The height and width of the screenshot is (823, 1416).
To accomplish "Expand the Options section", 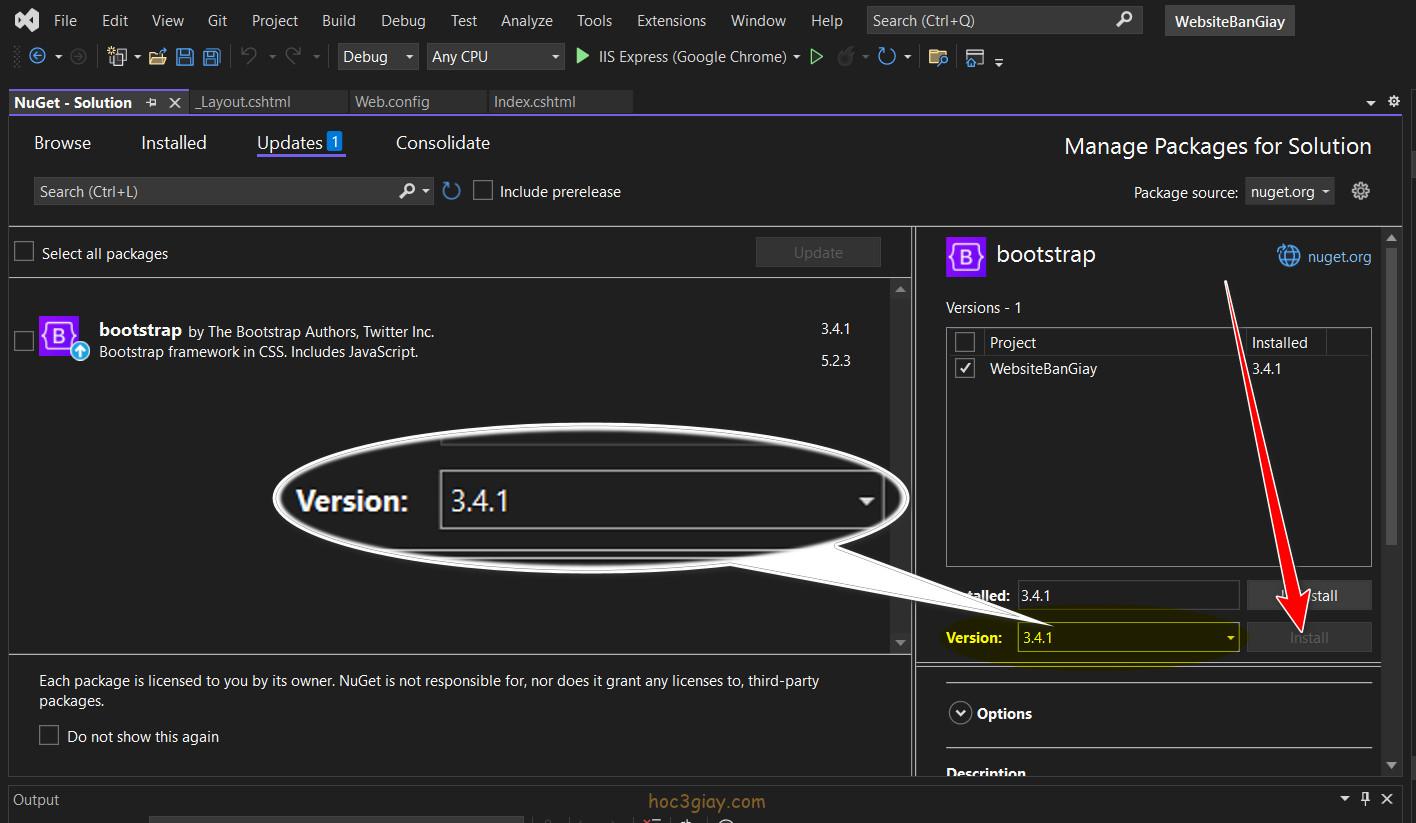I will (960, 713).
